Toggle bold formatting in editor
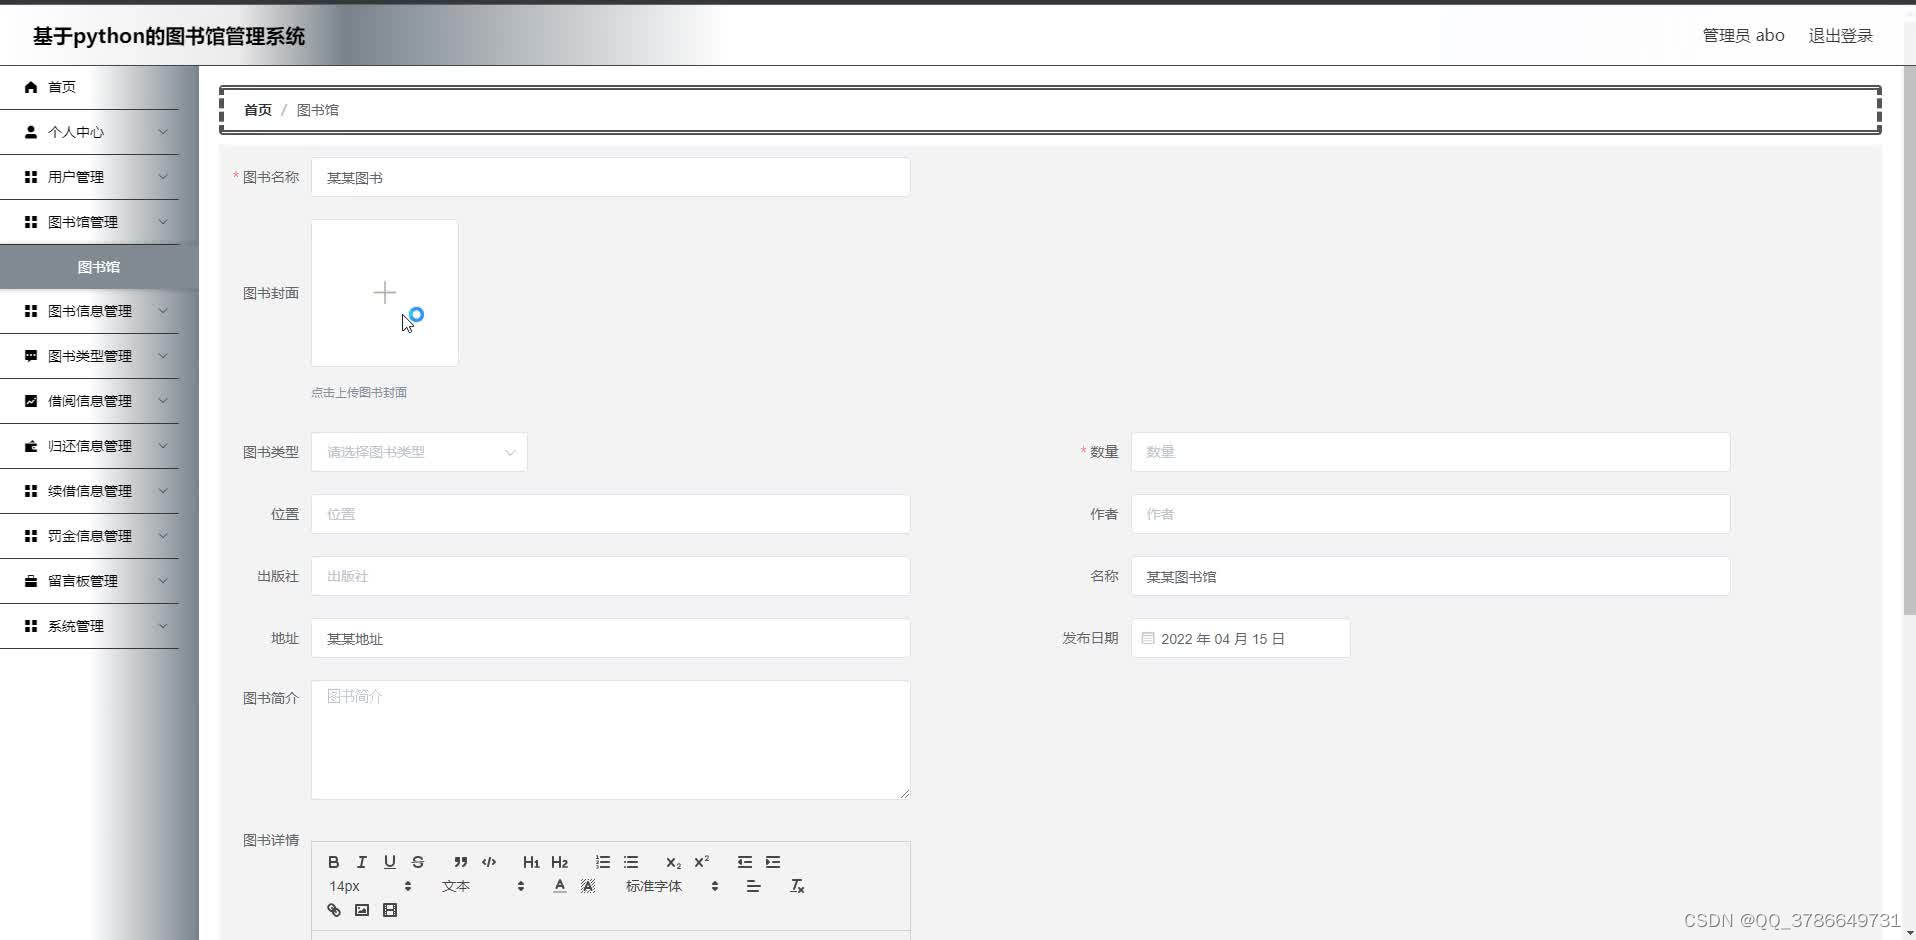Viewport: 1916px width, 940px height. point(334,862)
